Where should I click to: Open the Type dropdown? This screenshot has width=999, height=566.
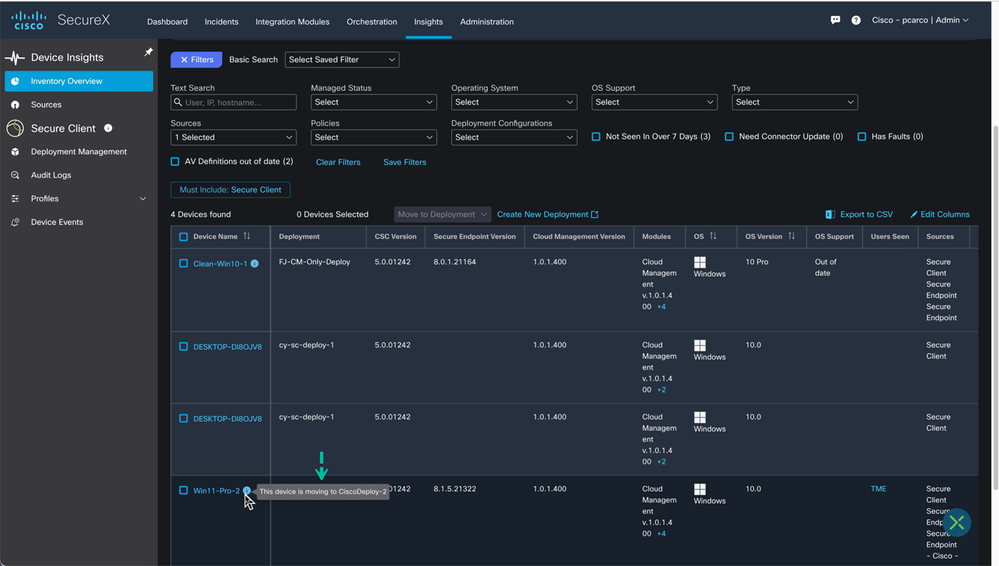pyautogui.click(x=794, y=102)
